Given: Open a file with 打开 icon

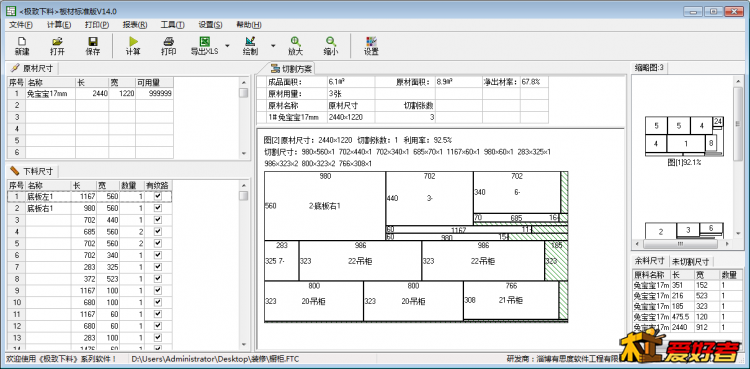Looking at the screenshot, I should click(57, 46).
